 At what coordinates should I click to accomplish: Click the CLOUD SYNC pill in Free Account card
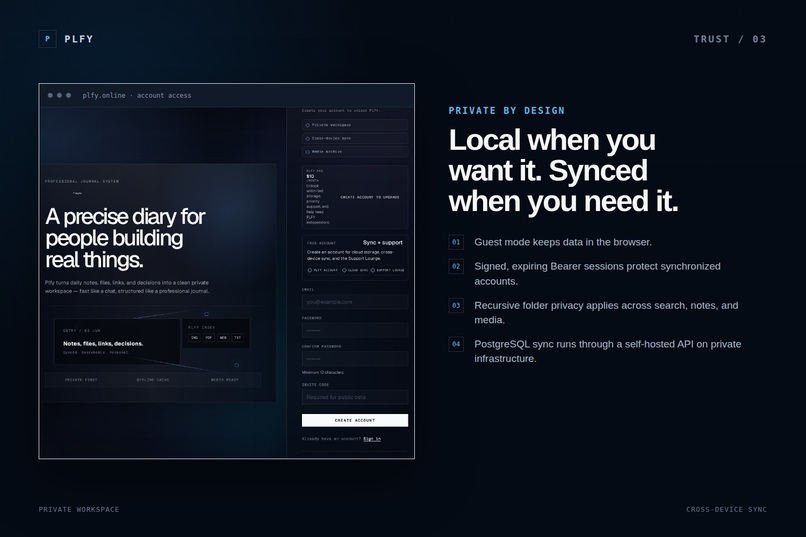[355, 270]
